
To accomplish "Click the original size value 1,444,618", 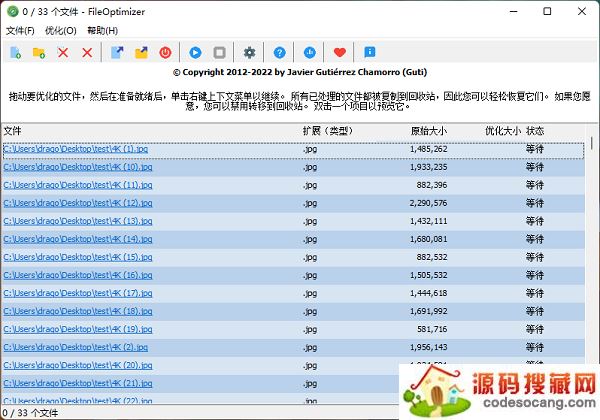I will click(x=429, y=293).
